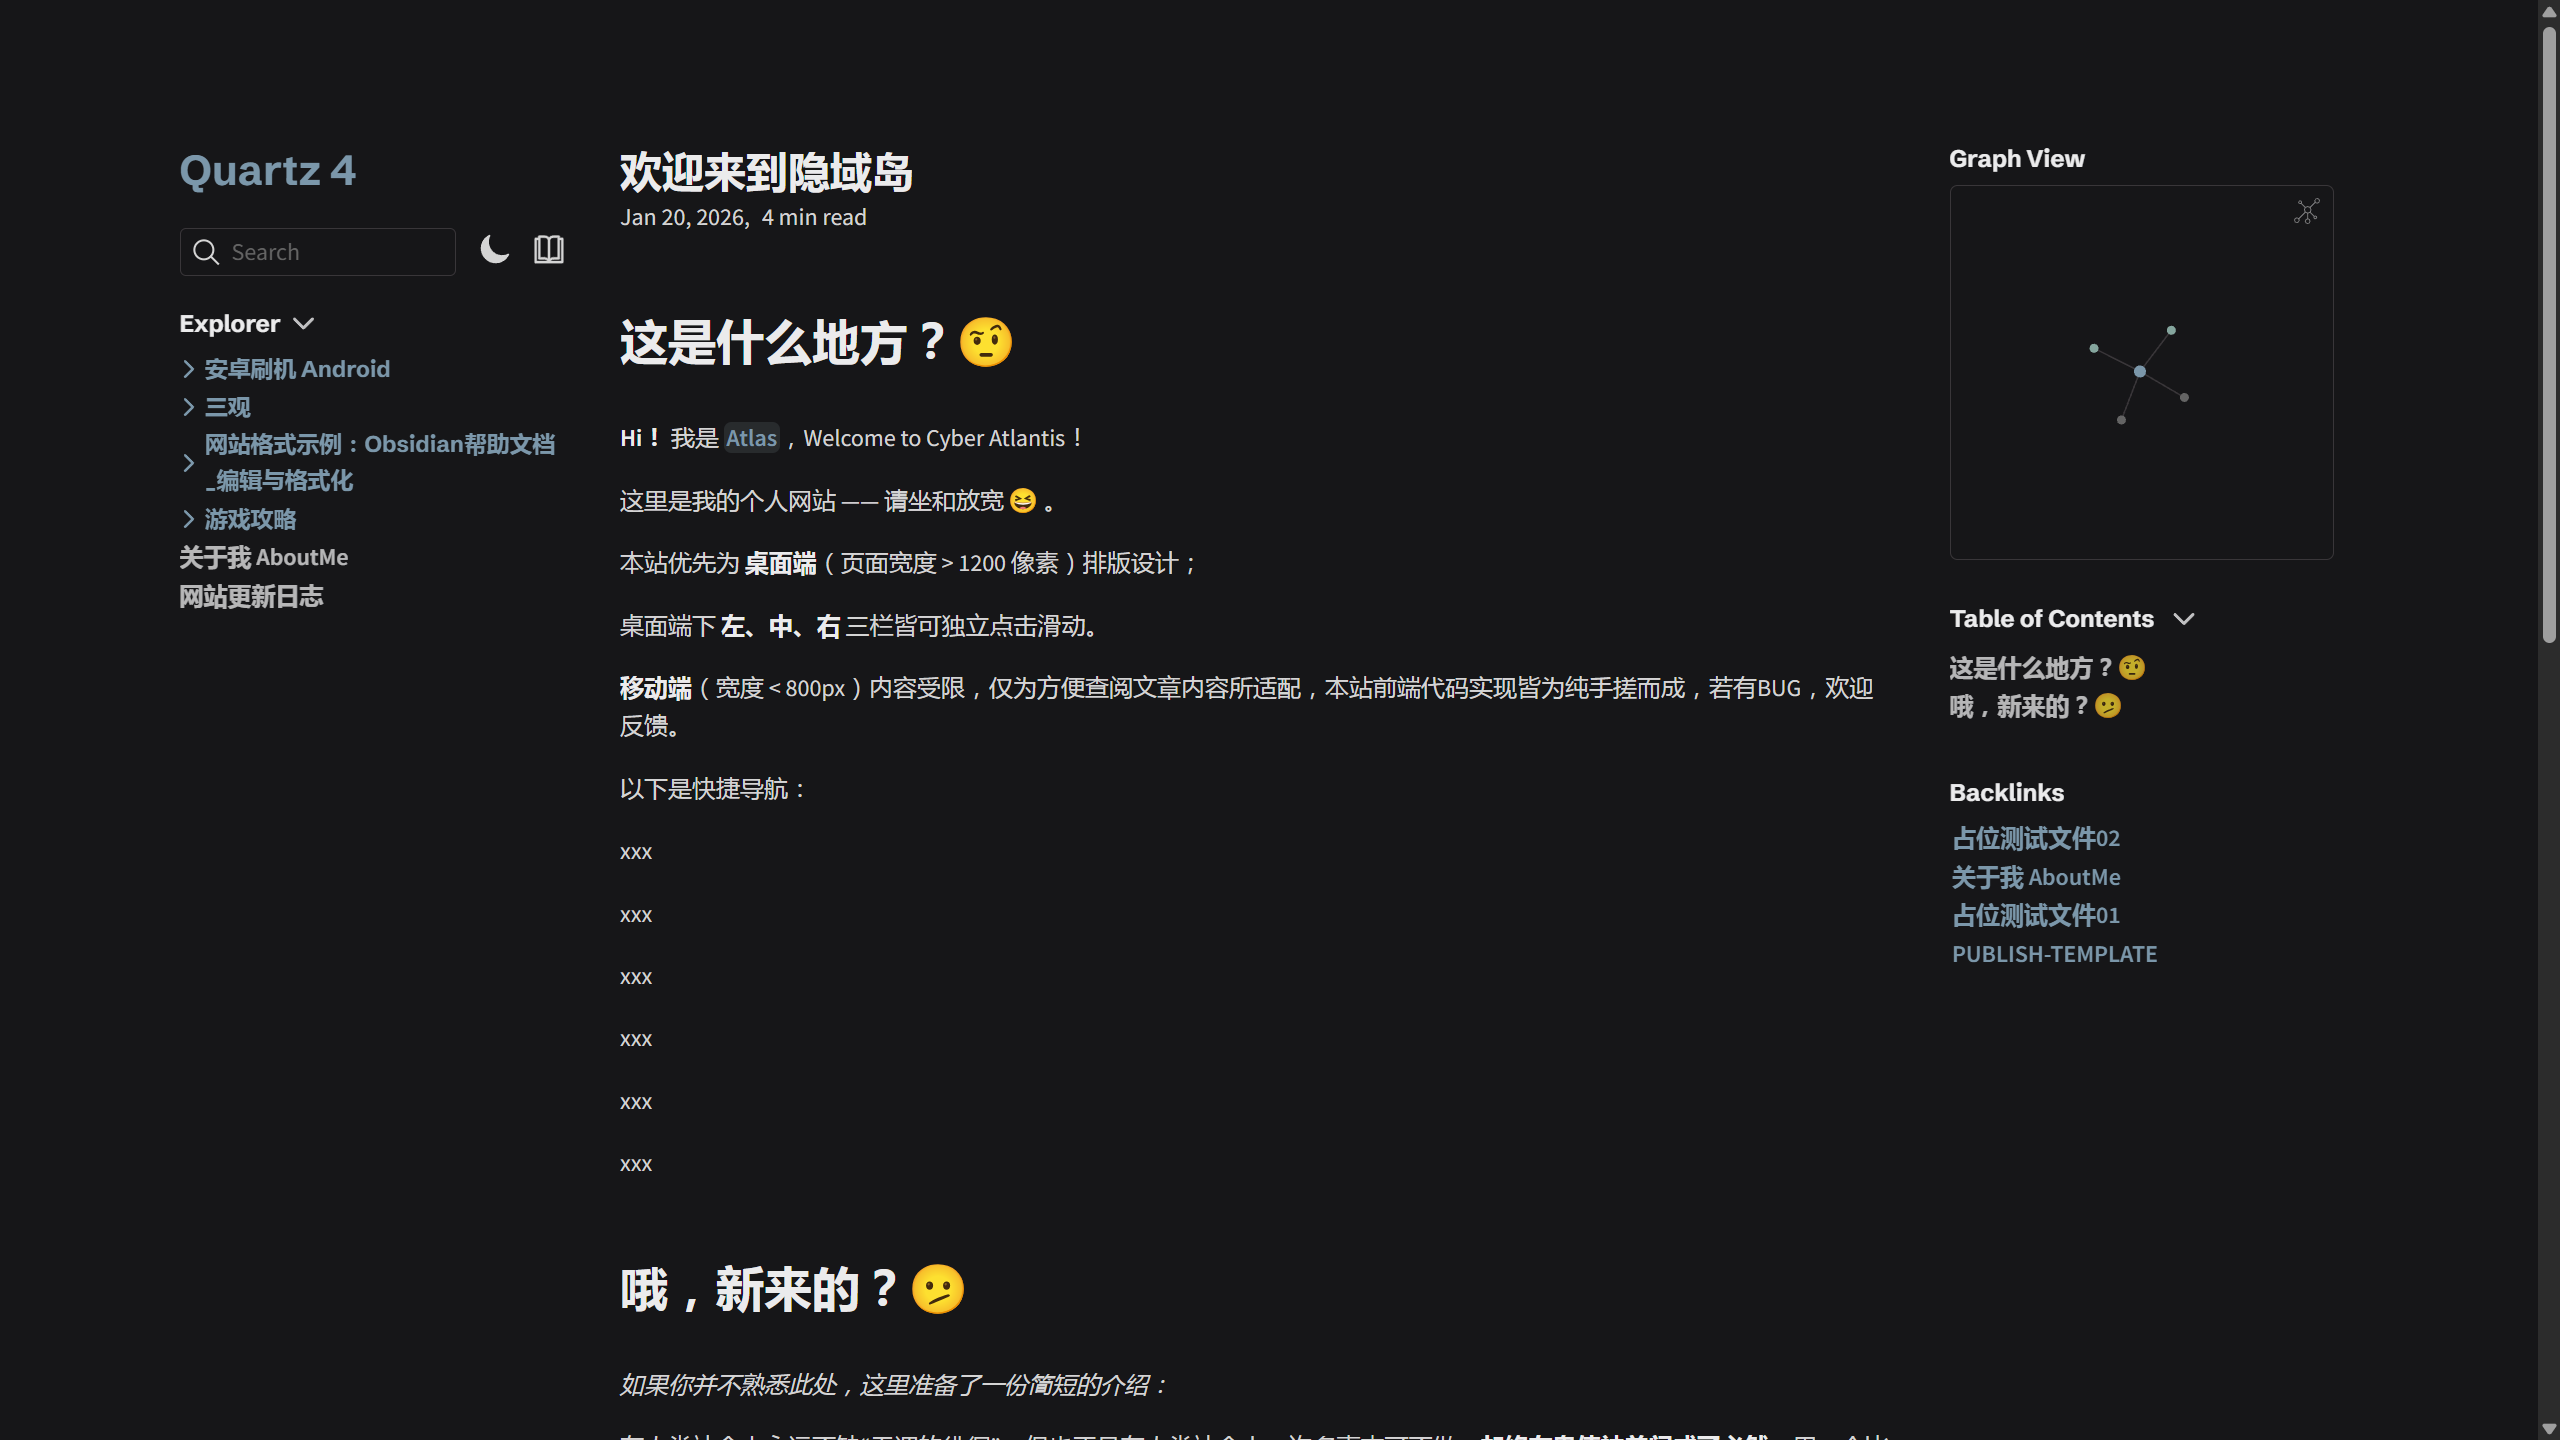Expand the 网站格式示例 Obsidian folder chevron
The width and height of the screenshot is (2560, 1440).
pos(188,463)
